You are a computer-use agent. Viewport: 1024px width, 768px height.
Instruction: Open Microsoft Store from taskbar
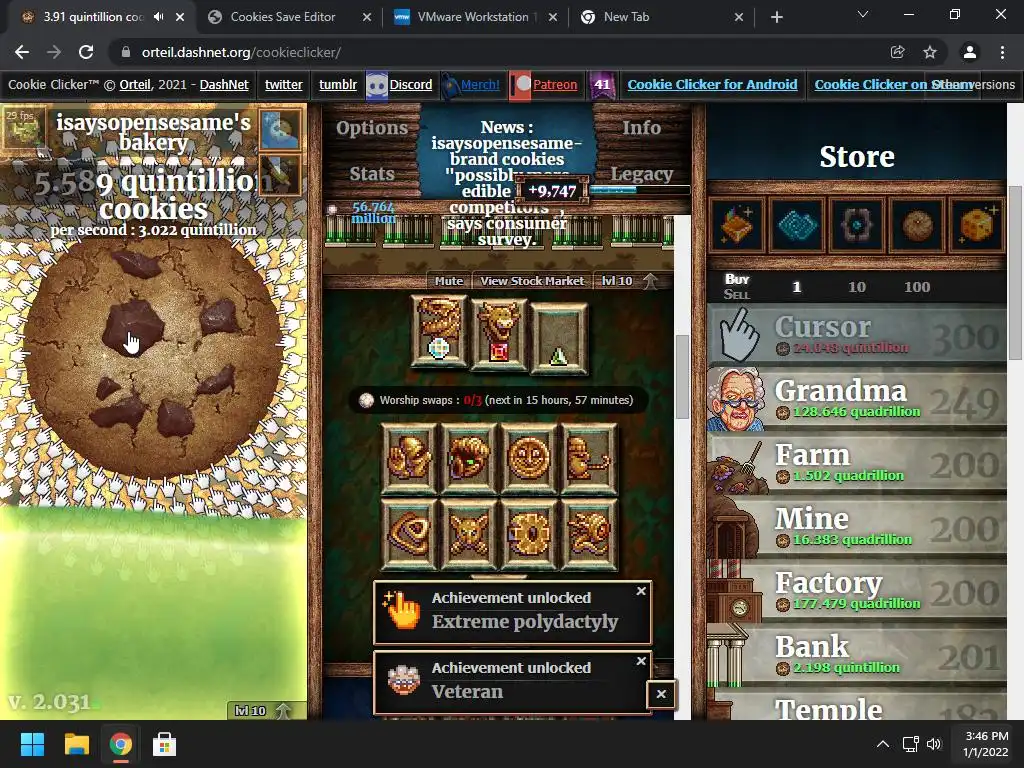coord(165,744)
